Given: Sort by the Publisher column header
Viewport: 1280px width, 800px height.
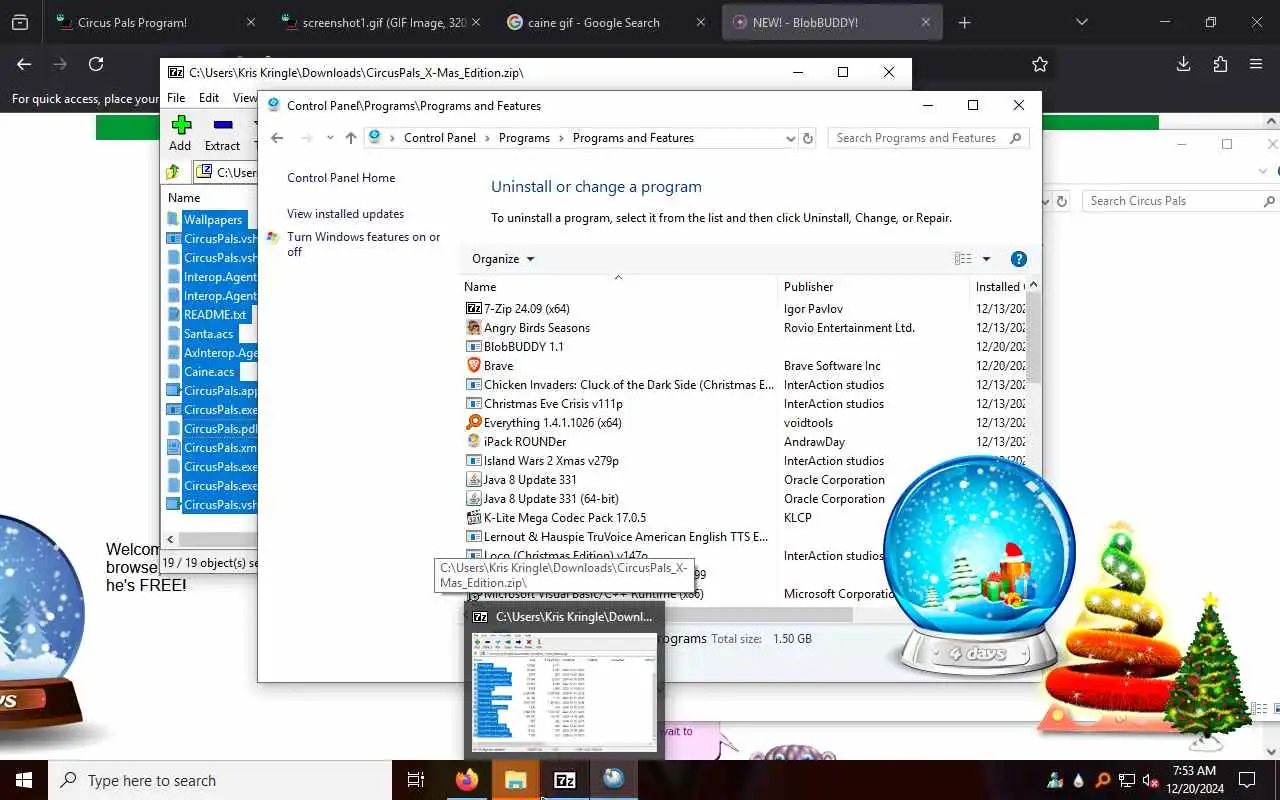Looking at the screenshot, I should 872,287.
